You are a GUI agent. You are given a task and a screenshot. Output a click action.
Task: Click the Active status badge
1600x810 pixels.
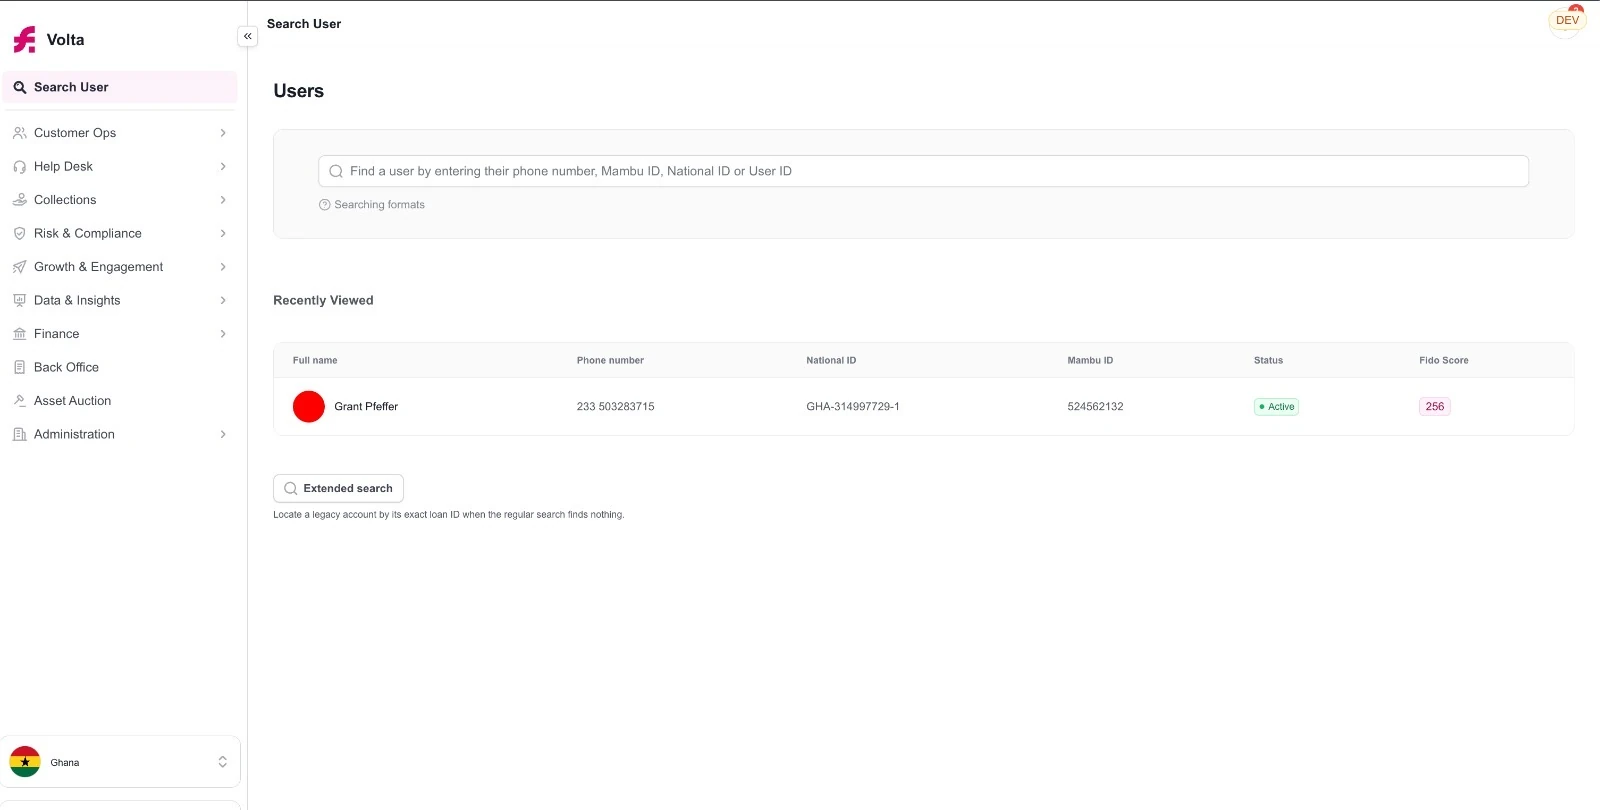tap(1276, 407)
